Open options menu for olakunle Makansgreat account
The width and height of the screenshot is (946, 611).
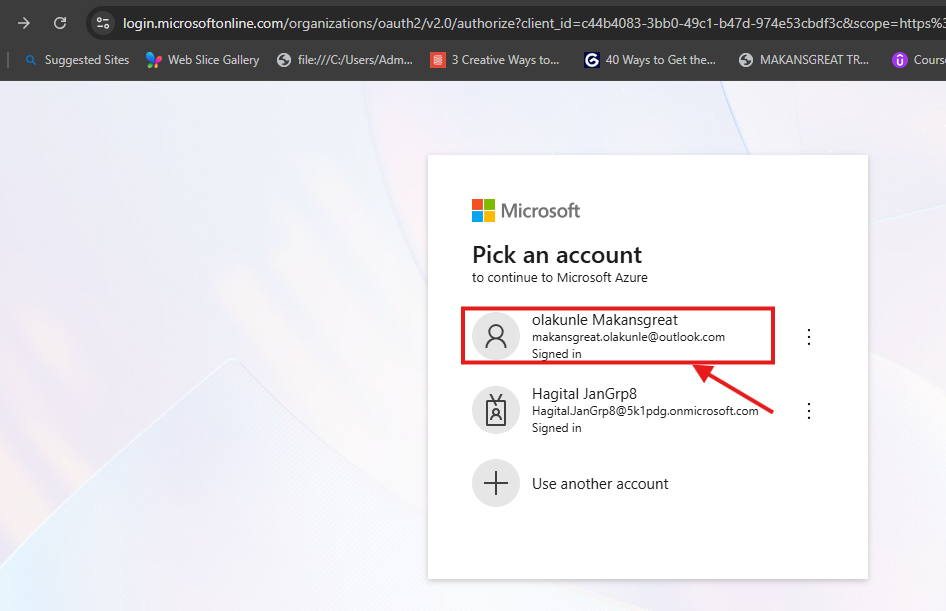tap(809, 337)
